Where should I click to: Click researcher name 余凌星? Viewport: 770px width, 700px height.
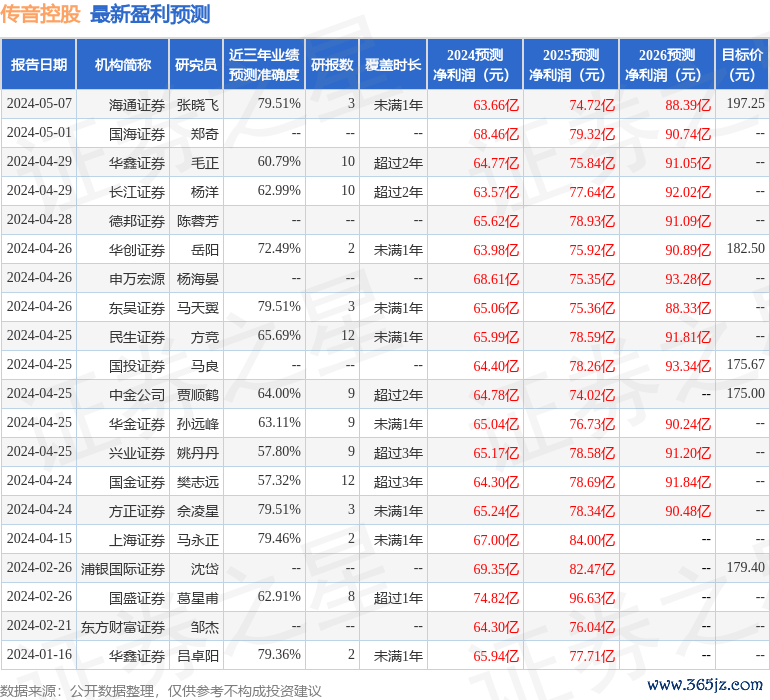[x=198, y=510]
